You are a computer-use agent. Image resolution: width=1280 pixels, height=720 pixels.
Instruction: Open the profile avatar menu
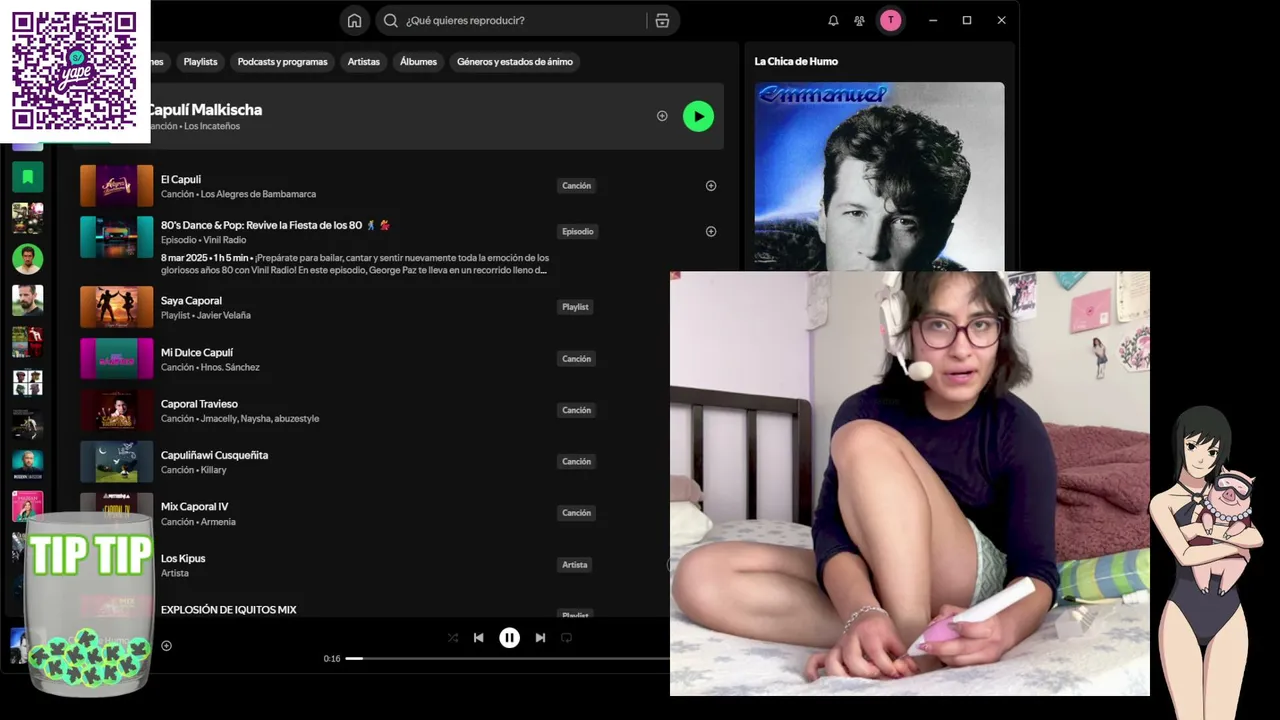coord(890,20)
